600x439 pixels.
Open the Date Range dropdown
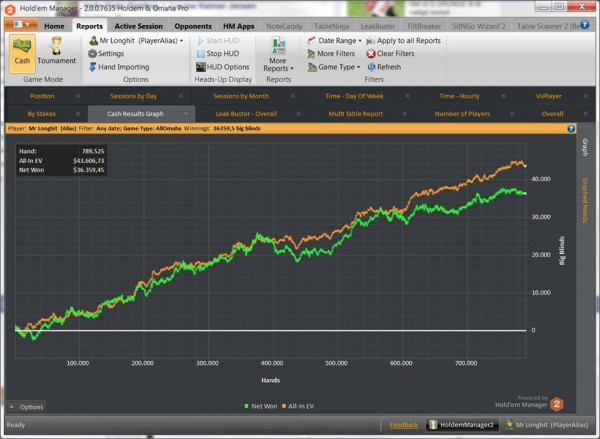tap(360, 41)
